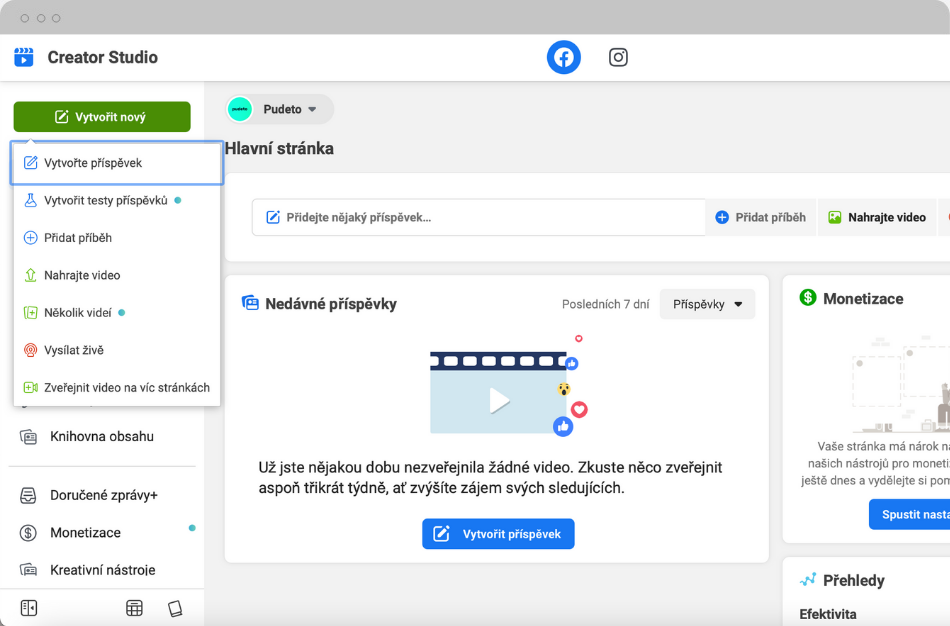Switch to Instagram platform icon
This screenshot has width=950, height=626.
tap(618, 57)
